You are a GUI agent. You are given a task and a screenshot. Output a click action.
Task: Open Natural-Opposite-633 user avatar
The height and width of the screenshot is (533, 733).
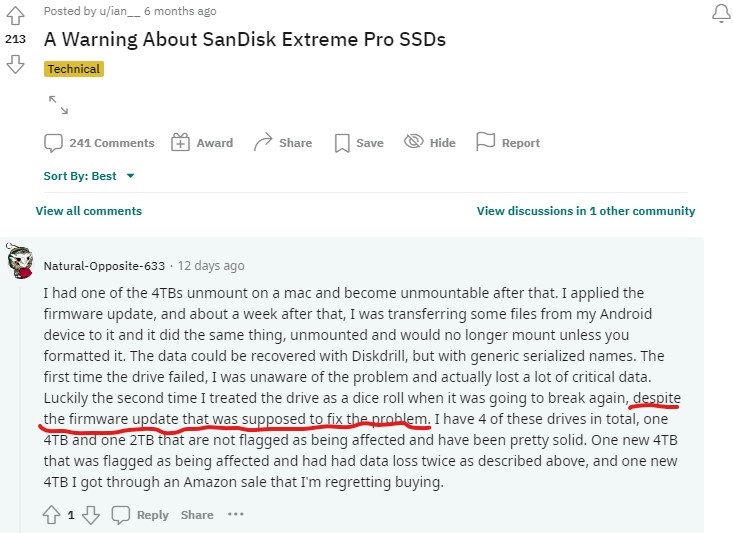coord(20,261)
